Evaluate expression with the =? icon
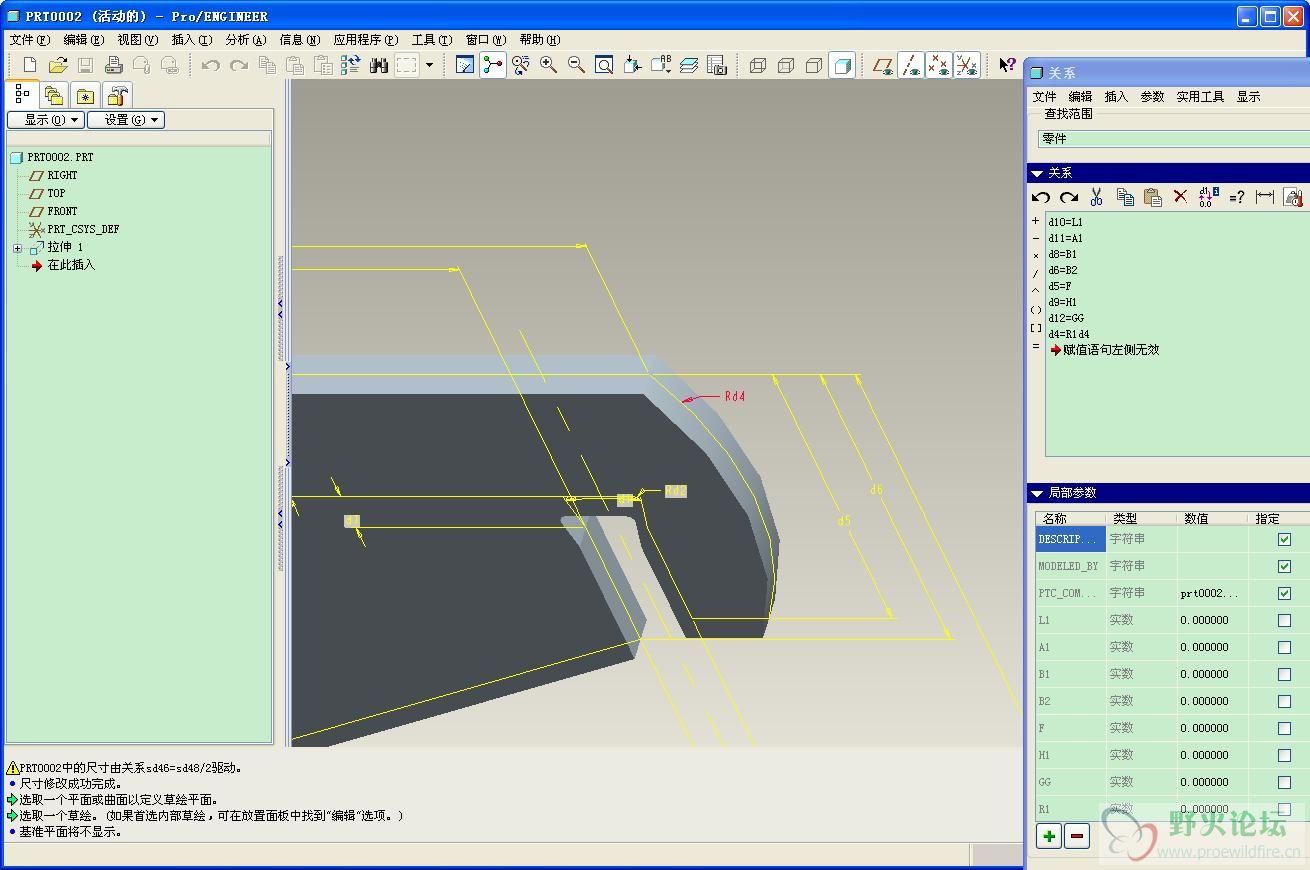The height and width of the screenshot is (870, 1310). pos(1237,197)
